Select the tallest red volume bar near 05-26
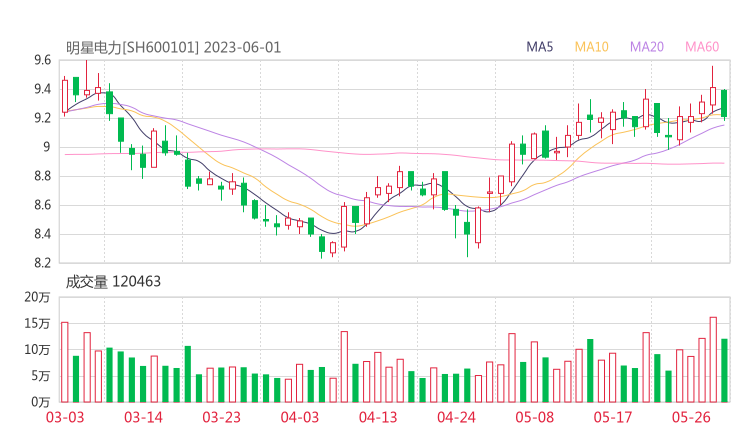The image size is (740, 440). (x=713, y=360)
